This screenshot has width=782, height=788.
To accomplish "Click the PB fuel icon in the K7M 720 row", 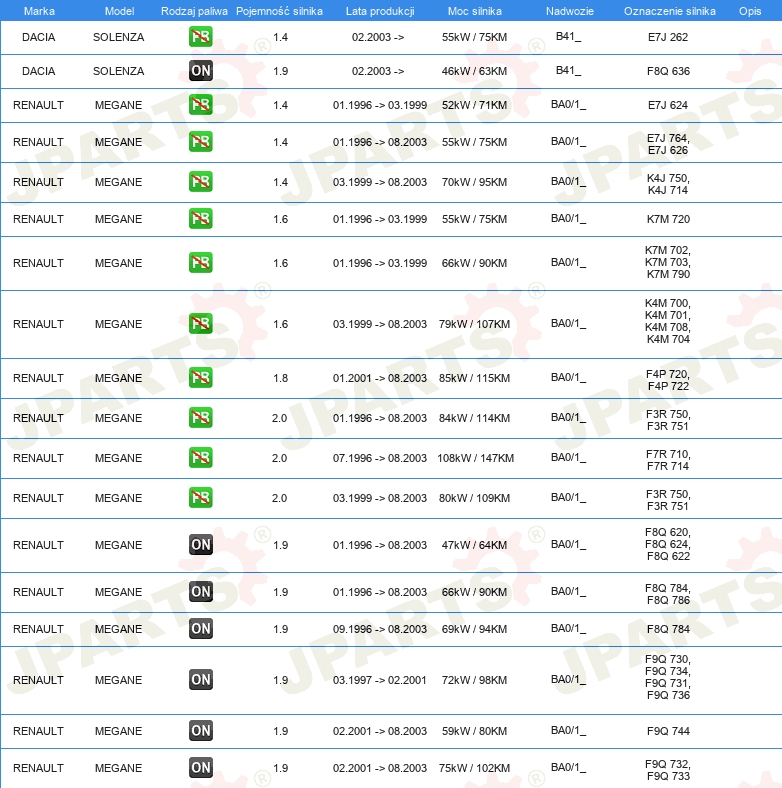I will click(x=200, y=219).
